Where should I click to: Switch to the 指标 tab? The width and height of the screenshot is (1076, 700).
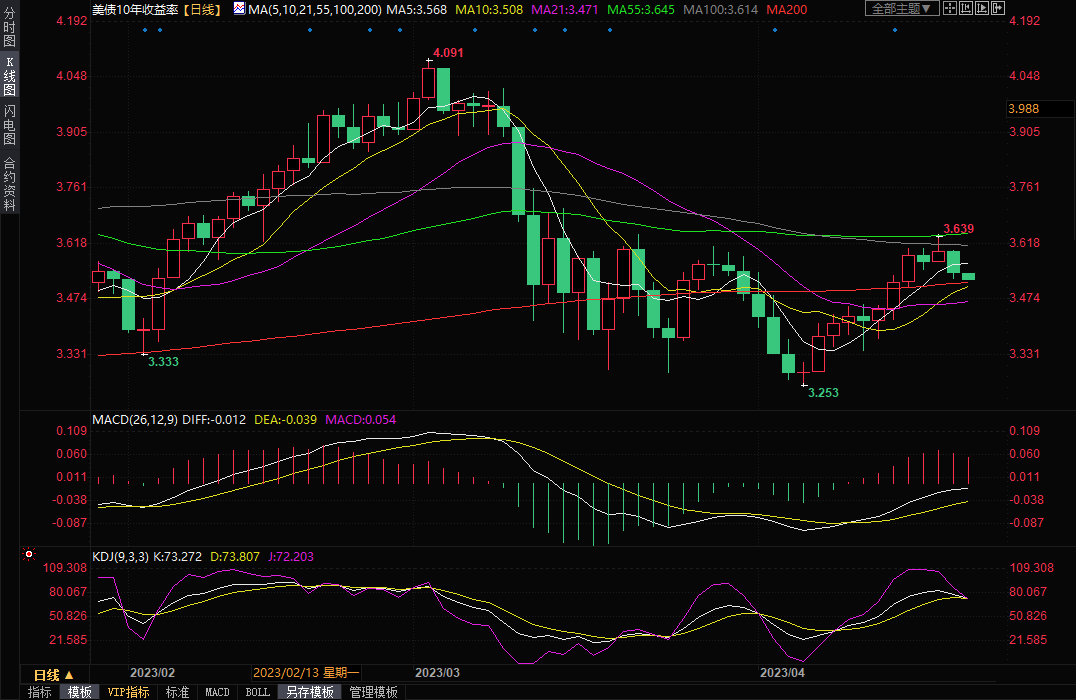point(40,692)
